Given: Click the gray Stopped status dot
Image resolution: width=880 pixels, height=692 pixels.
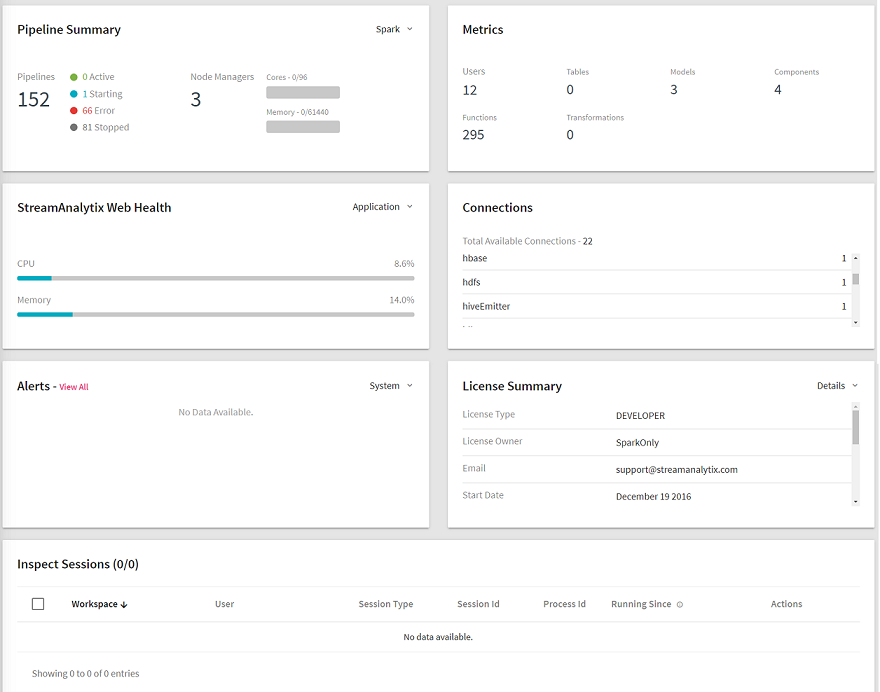Looking at the screenshot, I should coord(74,127).
